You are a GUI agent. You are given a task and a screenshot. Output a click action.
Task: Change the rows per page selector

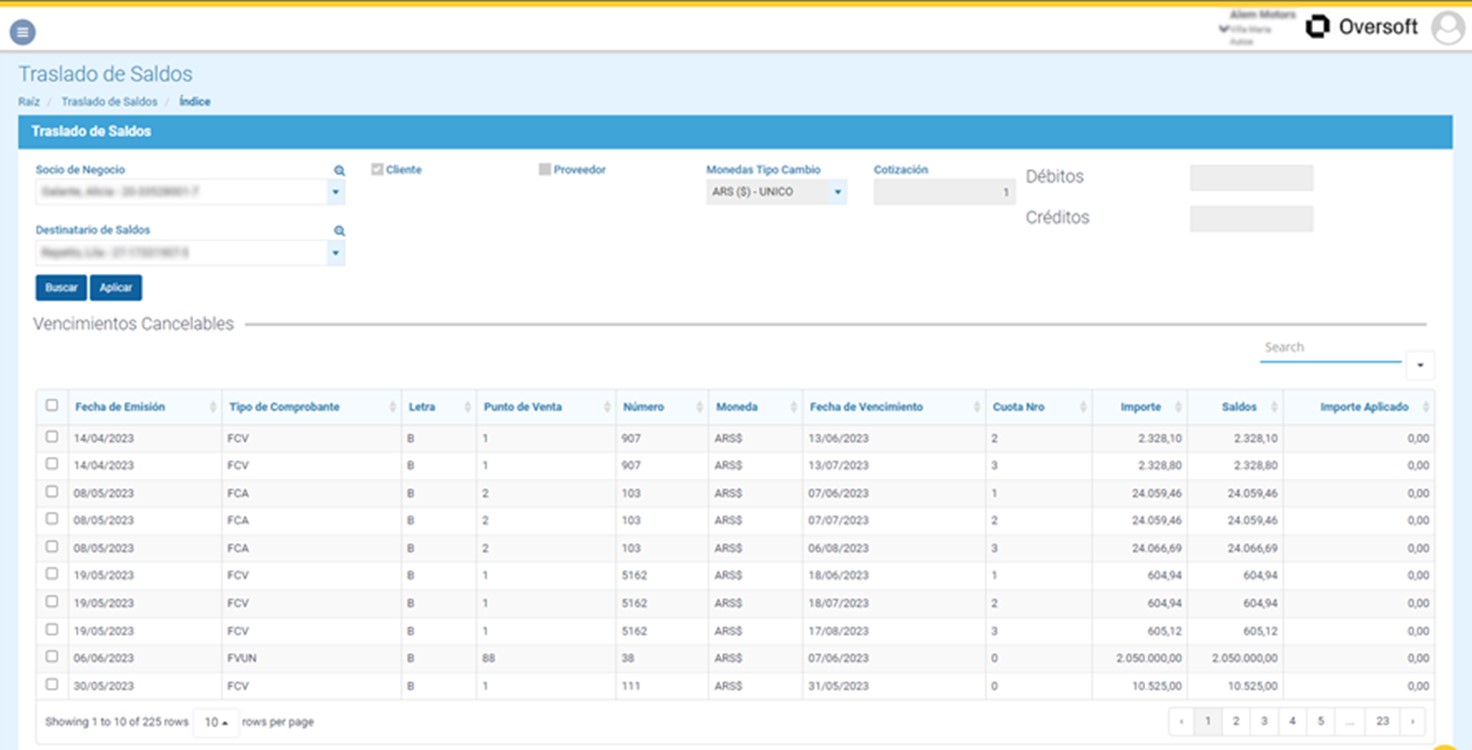[x=216, y=722]
